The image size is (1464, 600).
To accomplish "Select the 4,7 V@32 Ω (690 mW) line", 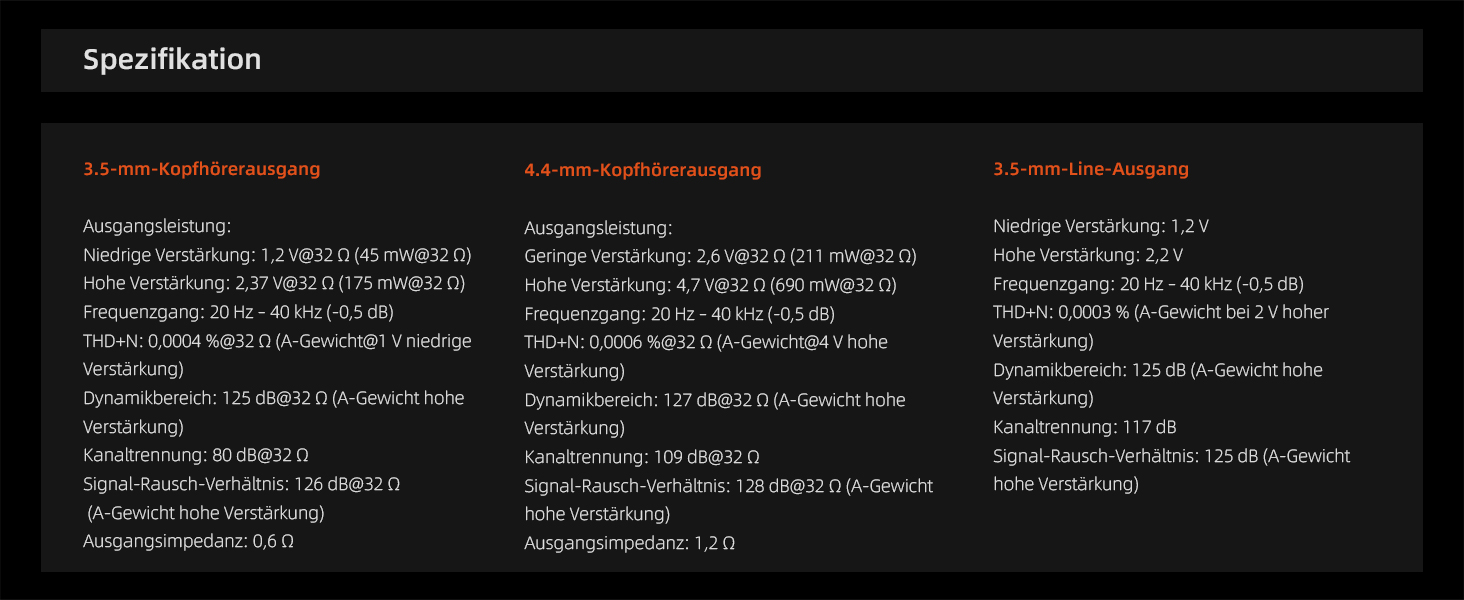I will click(x=710, y=286).
